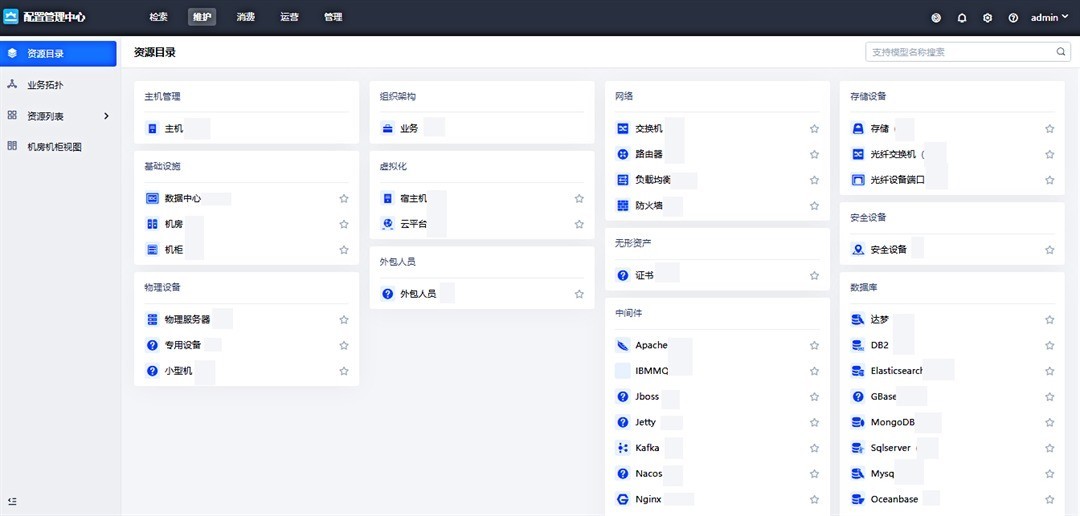The image size is (1080, 516).
Task: Click the notification bell icon
Action: click(x=962, y=18)
